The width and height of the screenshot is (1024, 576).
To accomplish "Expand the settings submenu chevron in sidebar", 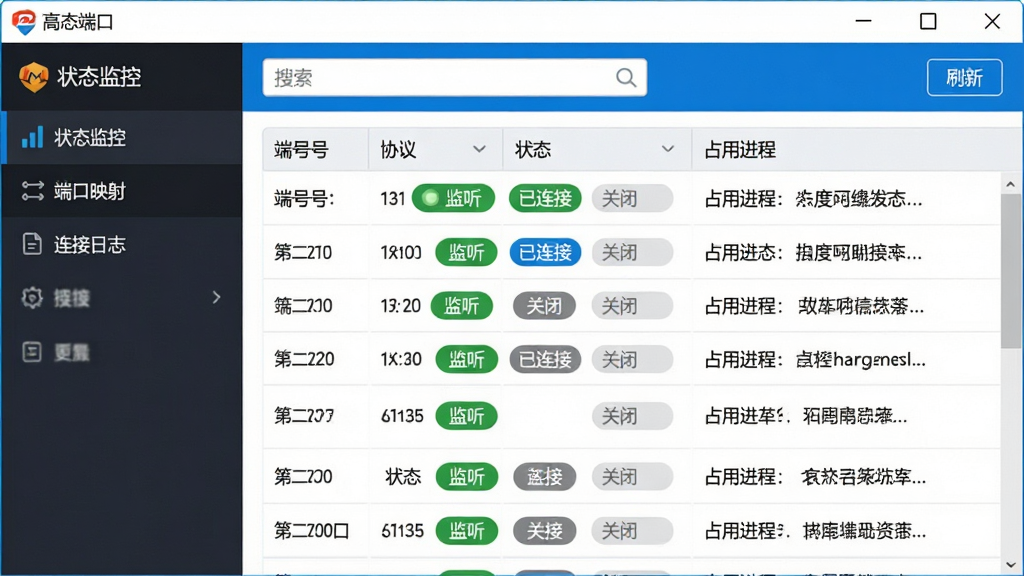I will pyautogui.click(x=216, y=298).
